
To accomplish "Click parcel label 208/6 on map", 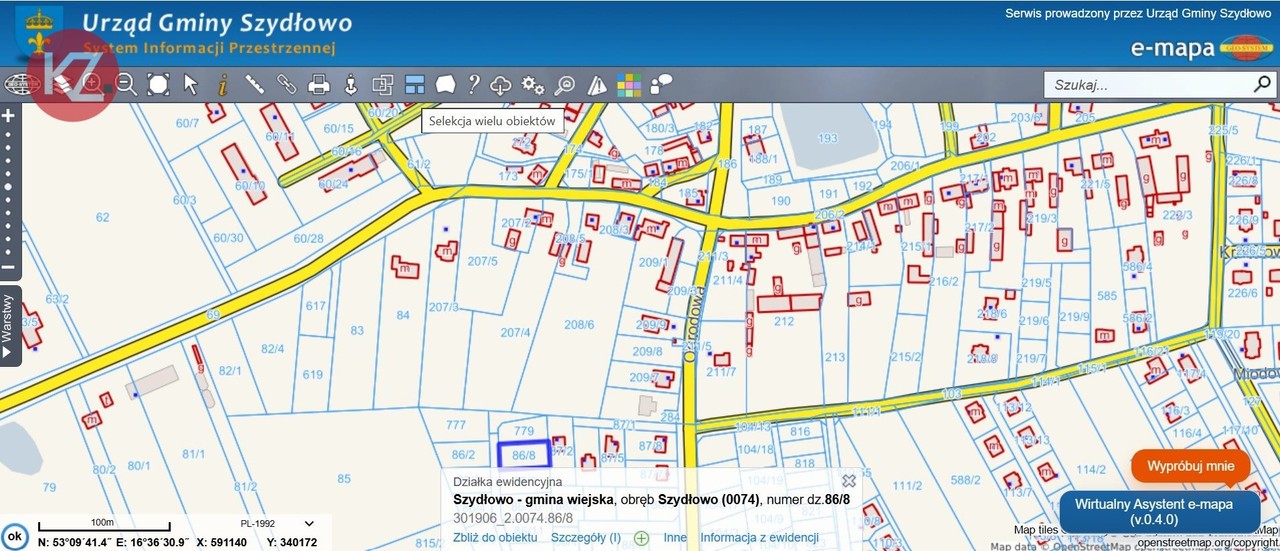I will (579, 325).
